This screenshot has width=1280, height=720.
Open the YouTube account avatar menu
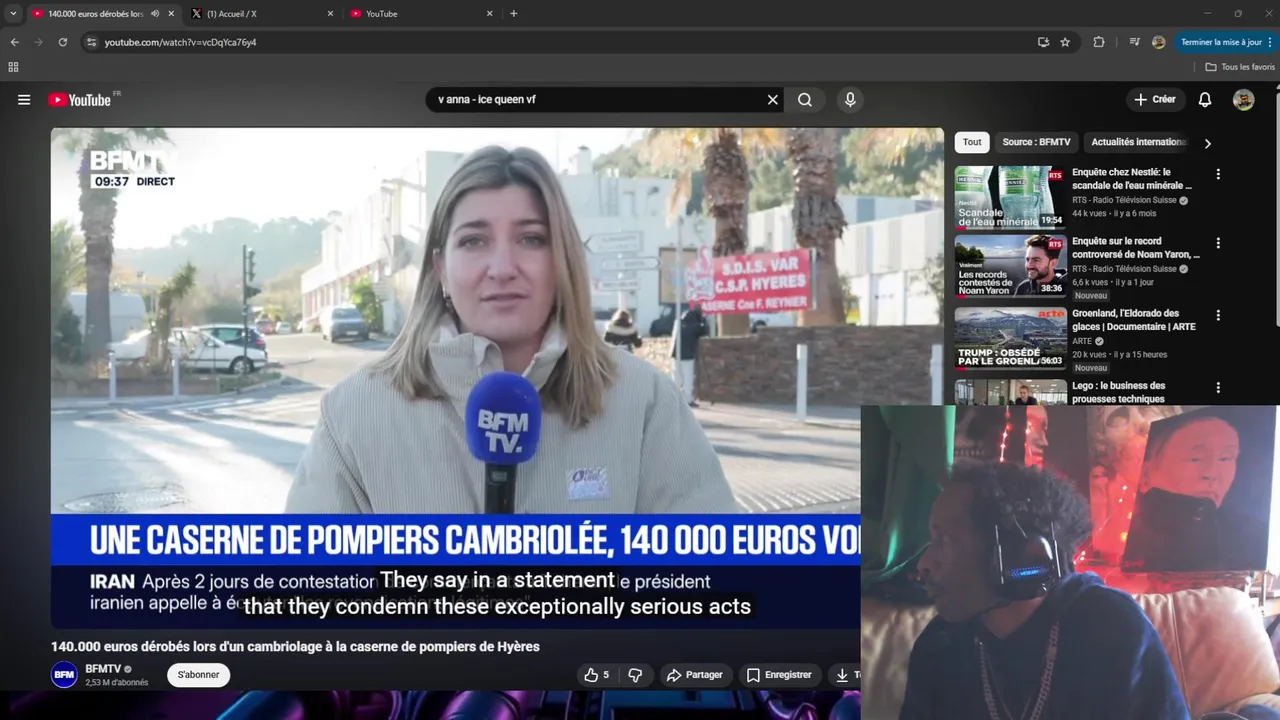click(x=1243, y=100)
